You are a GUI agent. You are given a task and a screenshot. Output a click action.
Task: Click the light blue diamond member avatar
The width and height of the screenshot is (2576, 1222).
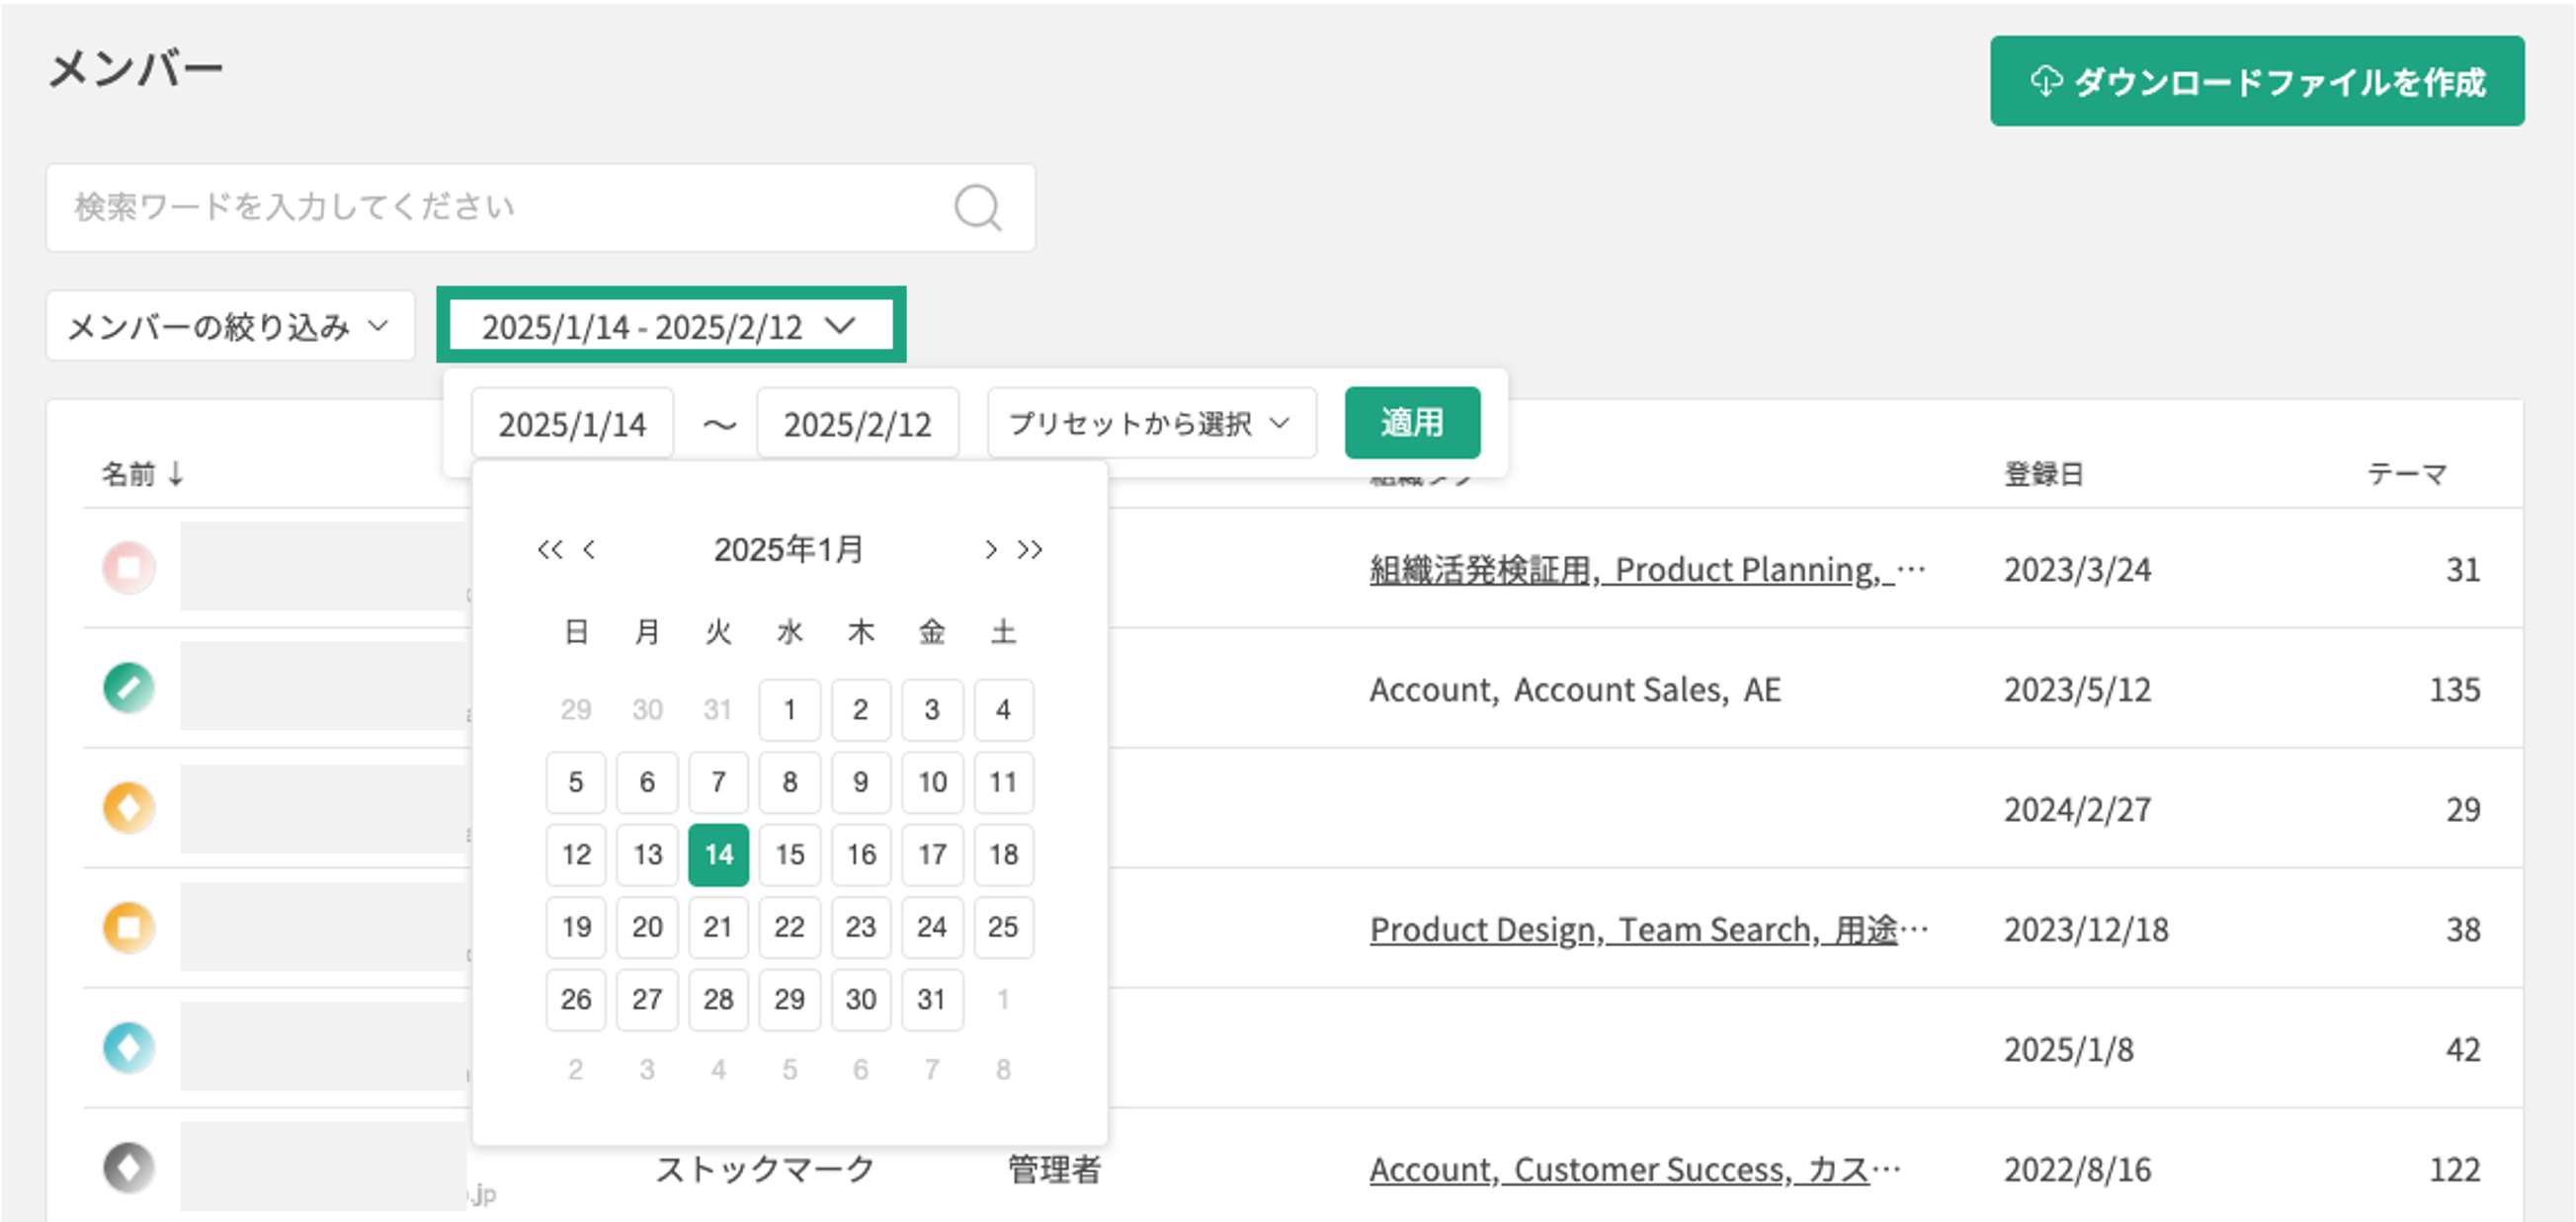pyautogui.click(x=129, y=1048)
